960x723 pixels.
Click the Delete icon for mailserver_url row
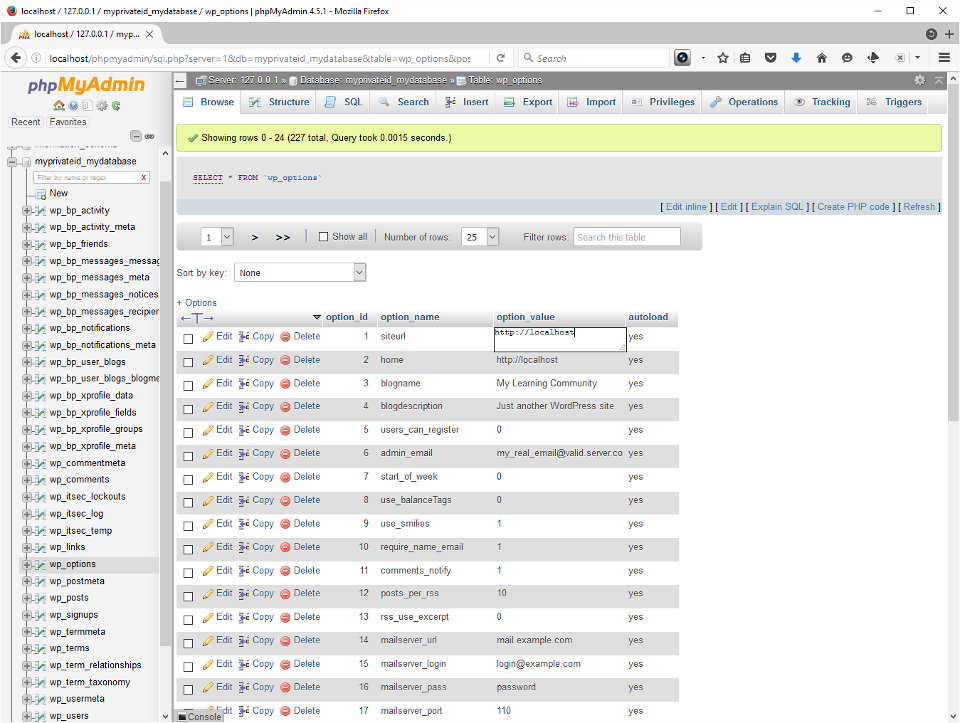[285, 641]
